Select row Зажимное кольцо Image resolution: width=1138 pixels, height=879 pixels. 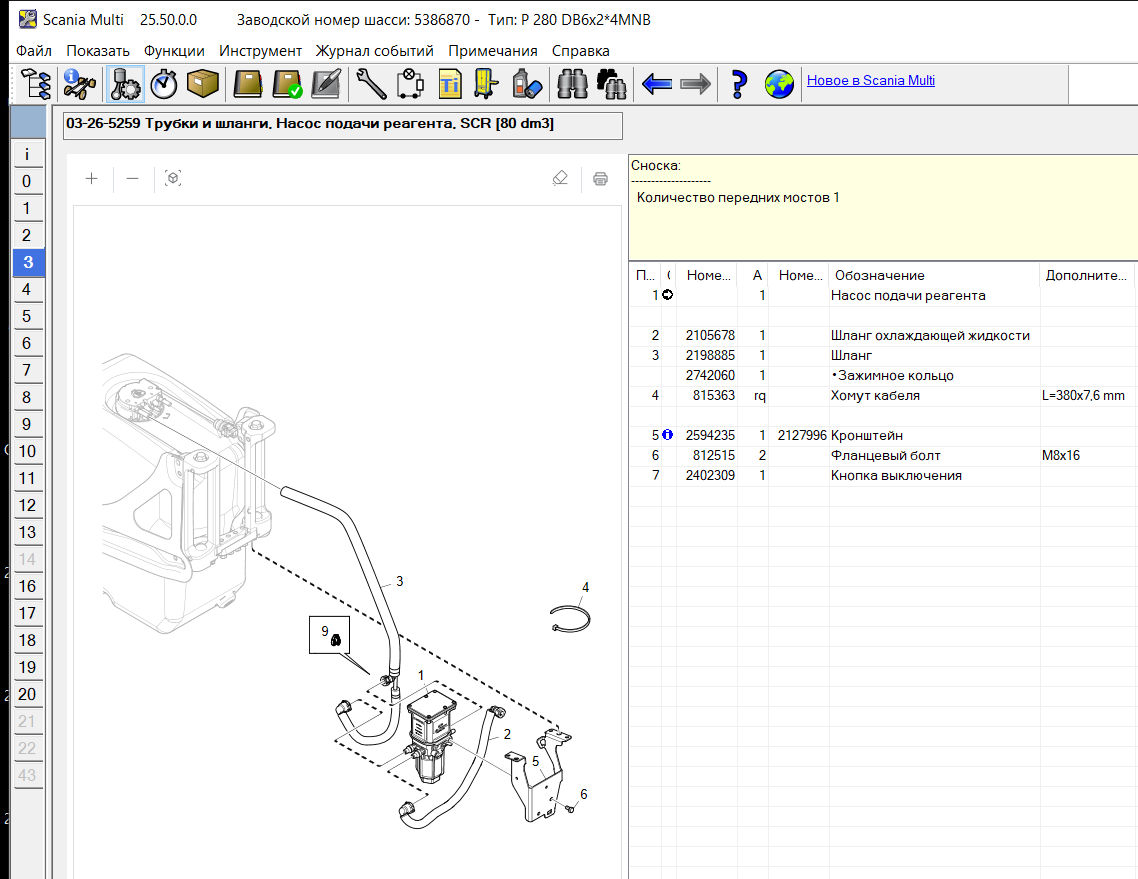coord(883,375)
